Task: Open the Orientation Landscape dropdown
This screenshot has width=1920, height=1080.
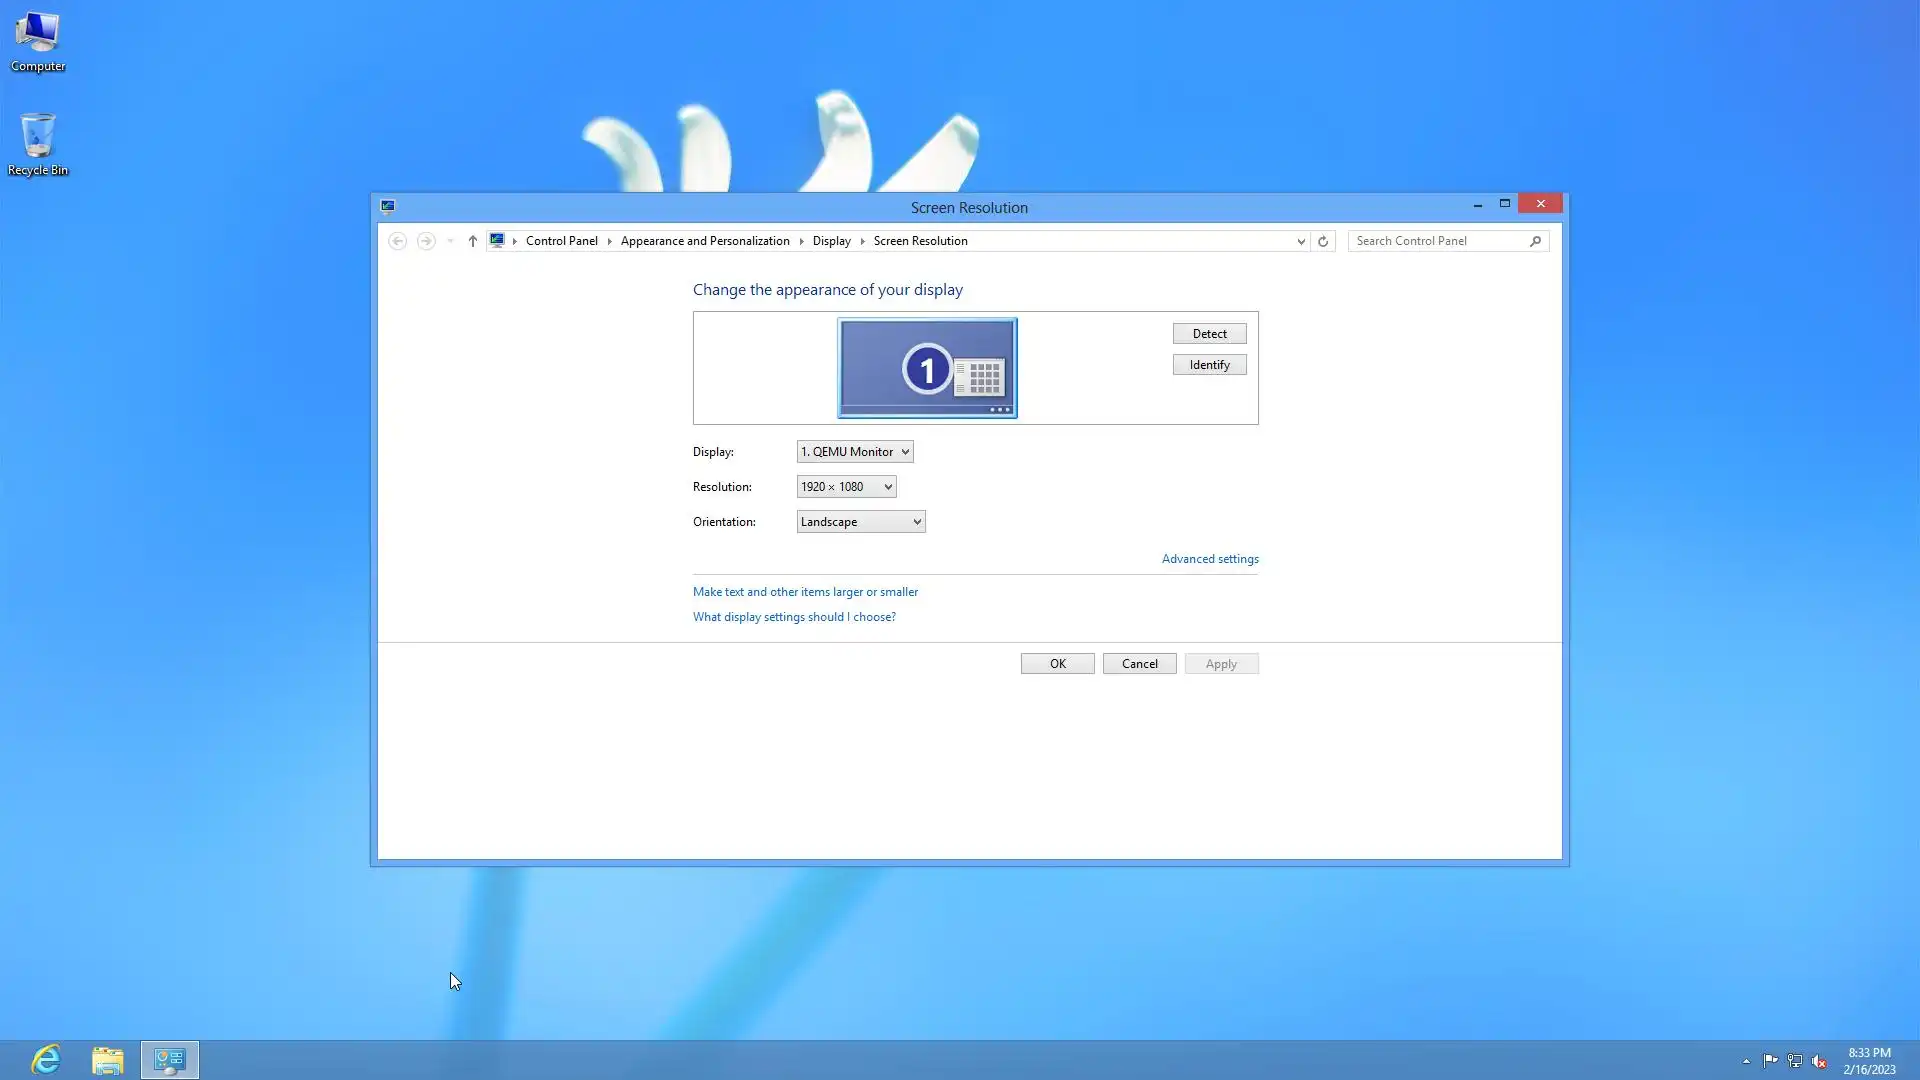Action: pos(860,522)
